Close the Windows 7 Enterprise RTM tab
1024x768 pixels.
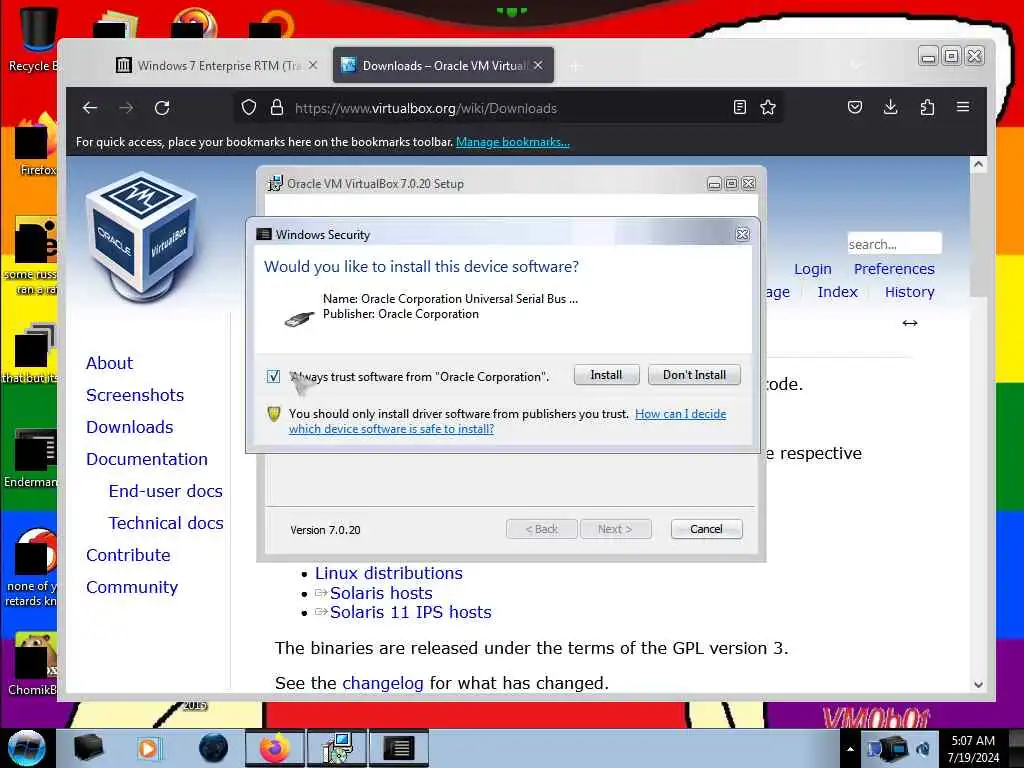click(313, 65)
